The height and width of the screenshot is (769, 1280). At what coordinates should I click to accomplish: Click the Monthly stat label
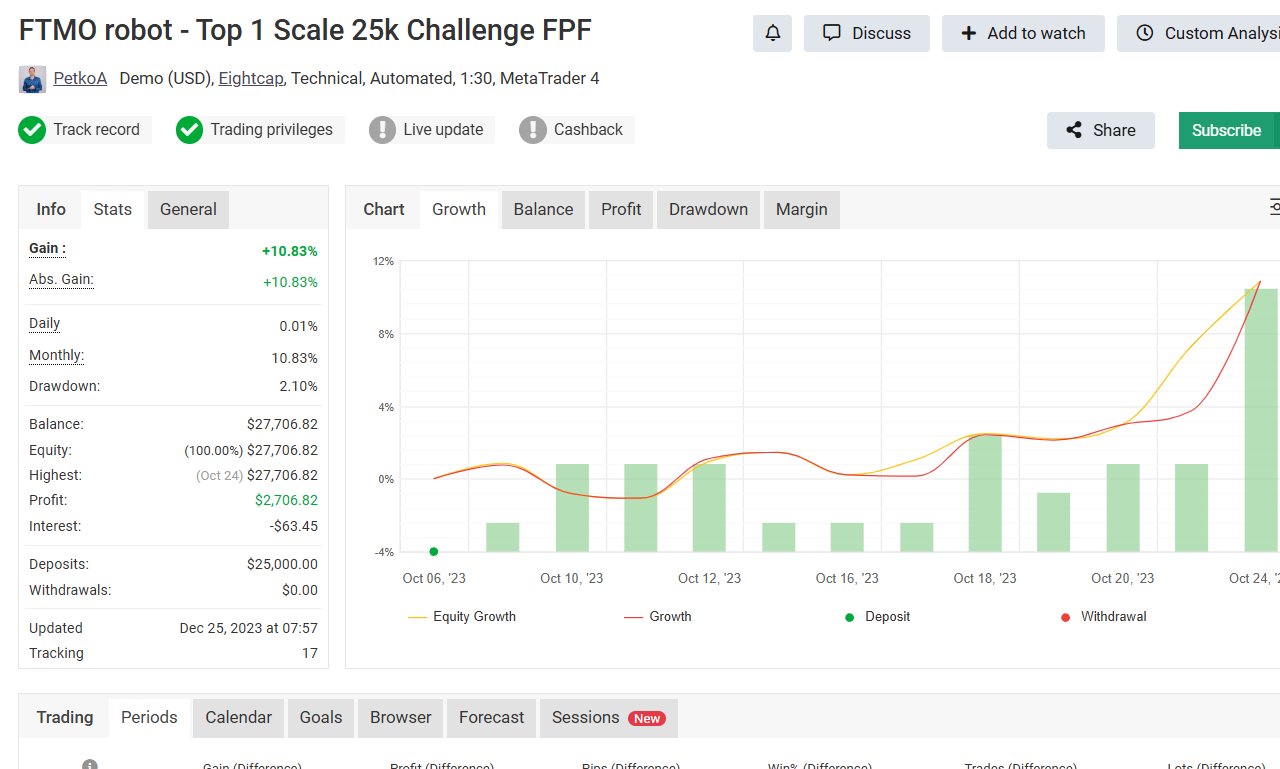point(56,356)
